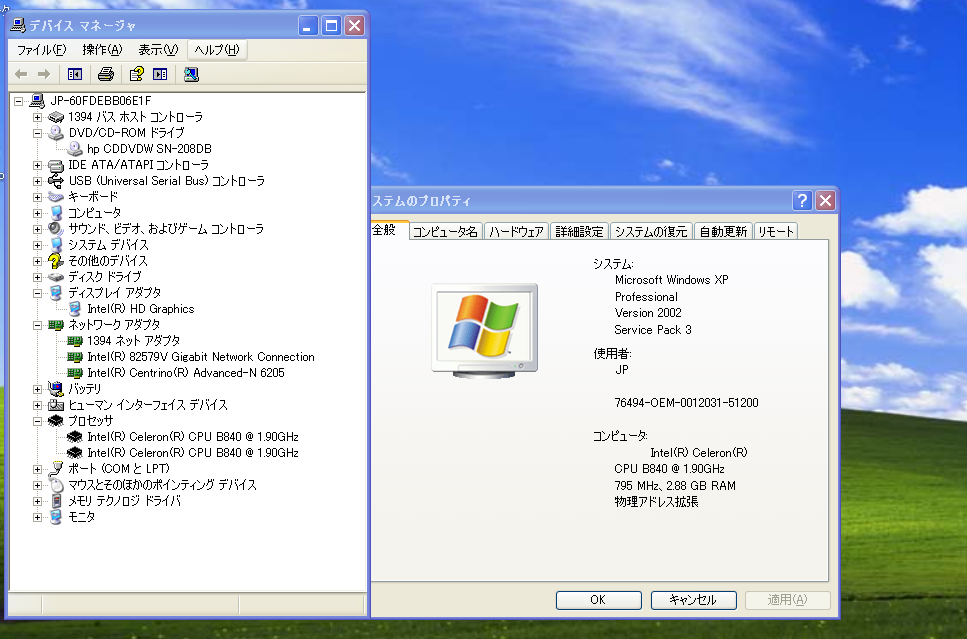Click the Centrino Advanced-N 6205 adapter icon

pyautogui.click(x=75, y=373)
